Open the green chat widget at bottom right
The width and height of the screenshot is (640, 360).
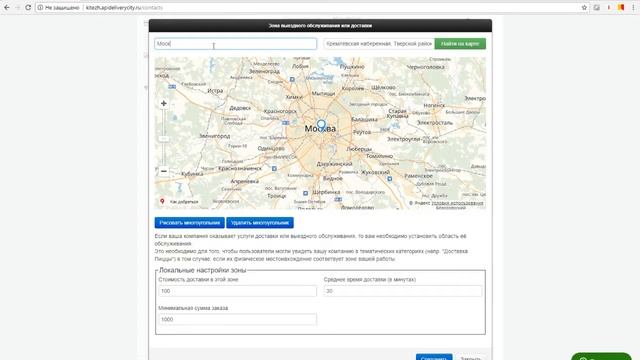point(601,356)
